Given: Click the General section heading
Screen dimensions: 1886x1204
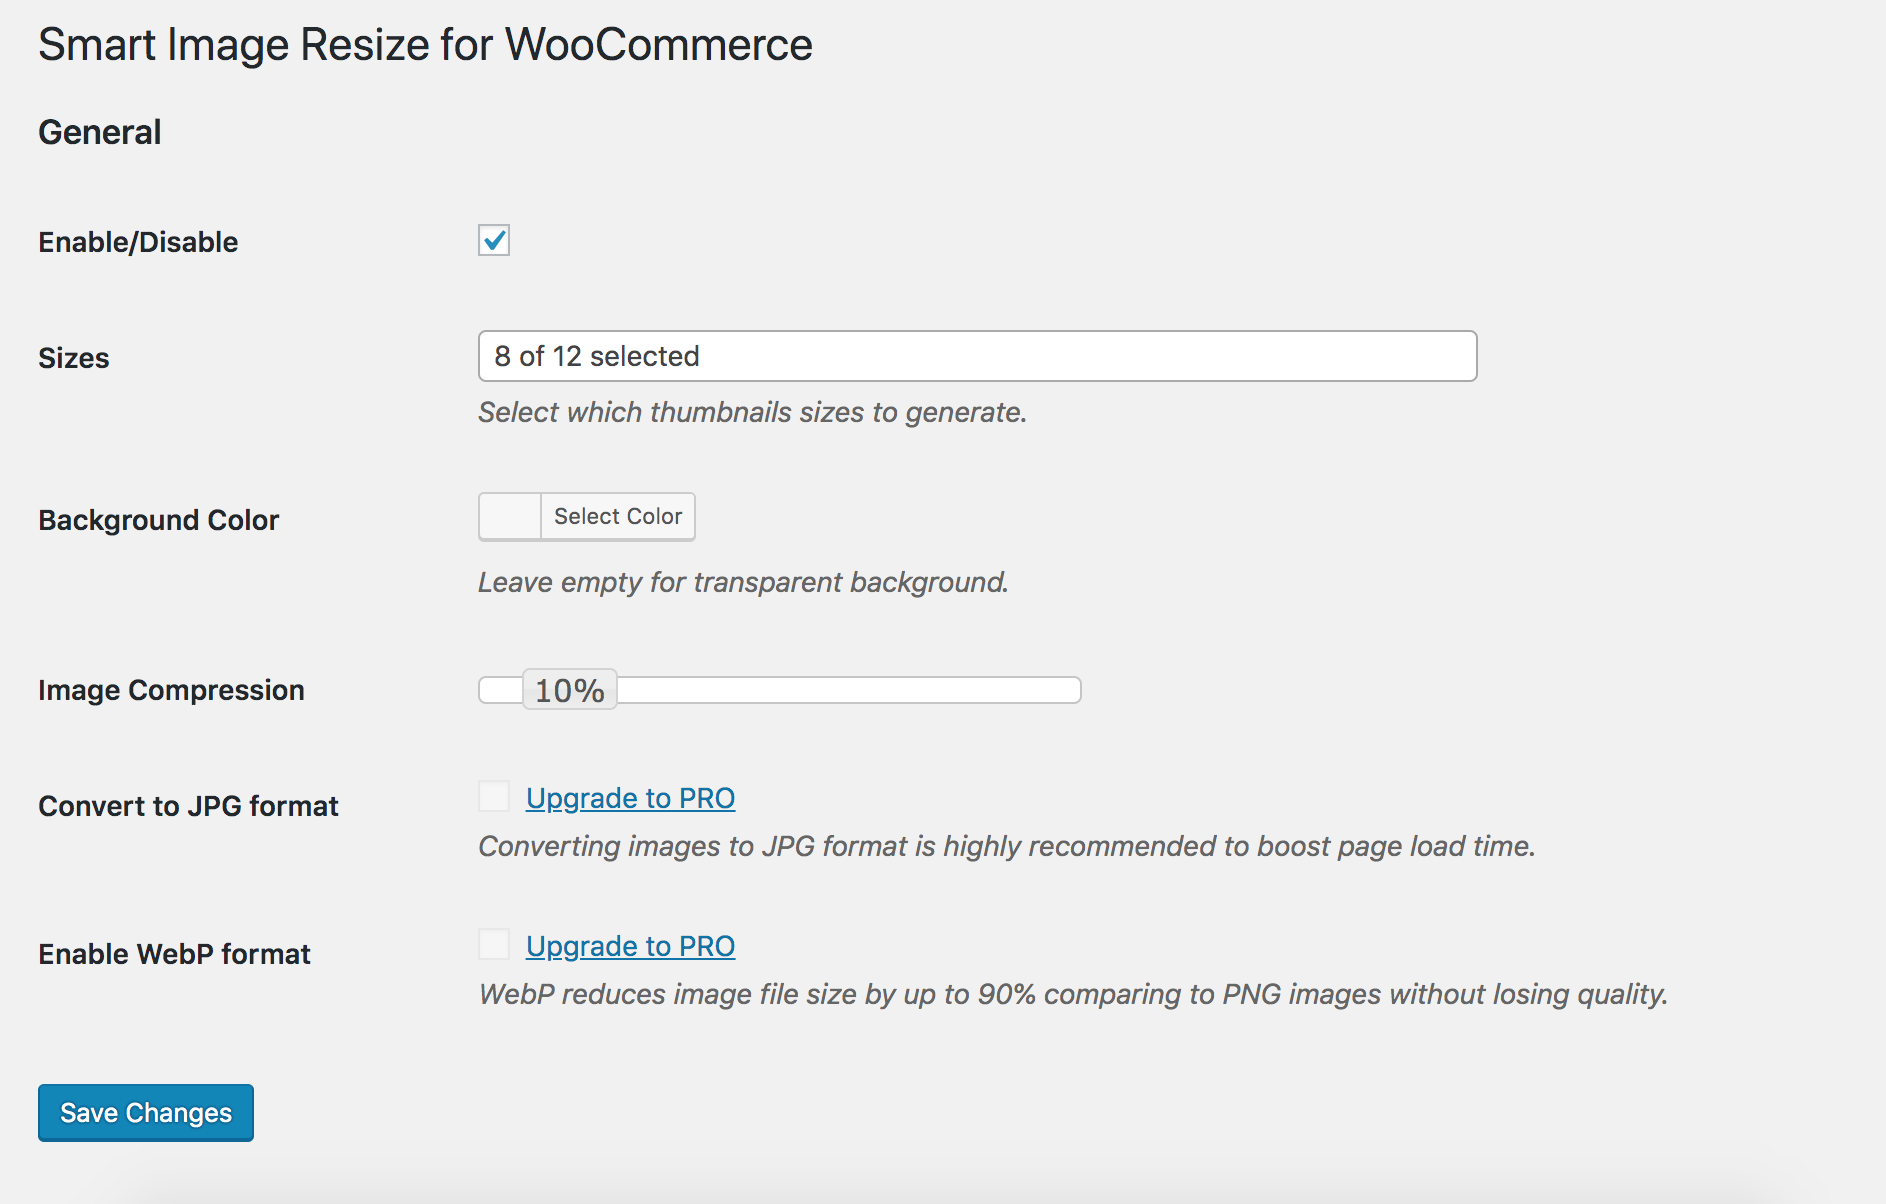Looking at the screenshot, I should tap(100, 132).
